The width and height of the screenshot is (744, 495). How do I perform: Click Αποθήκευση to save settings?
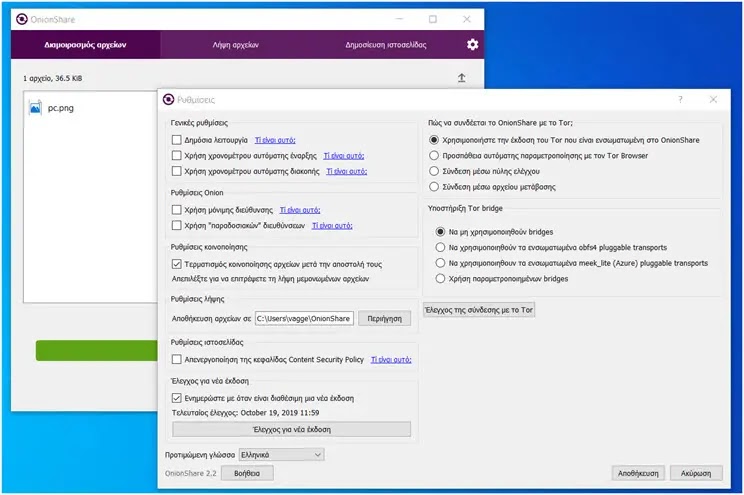point(638,473)
